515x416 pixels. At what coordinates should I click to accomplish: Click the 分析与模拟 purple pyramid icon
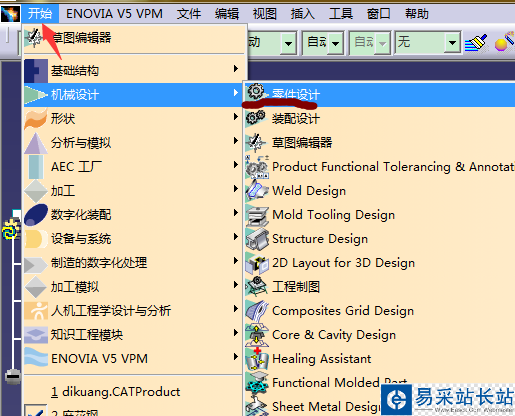[x=35, y=143]
